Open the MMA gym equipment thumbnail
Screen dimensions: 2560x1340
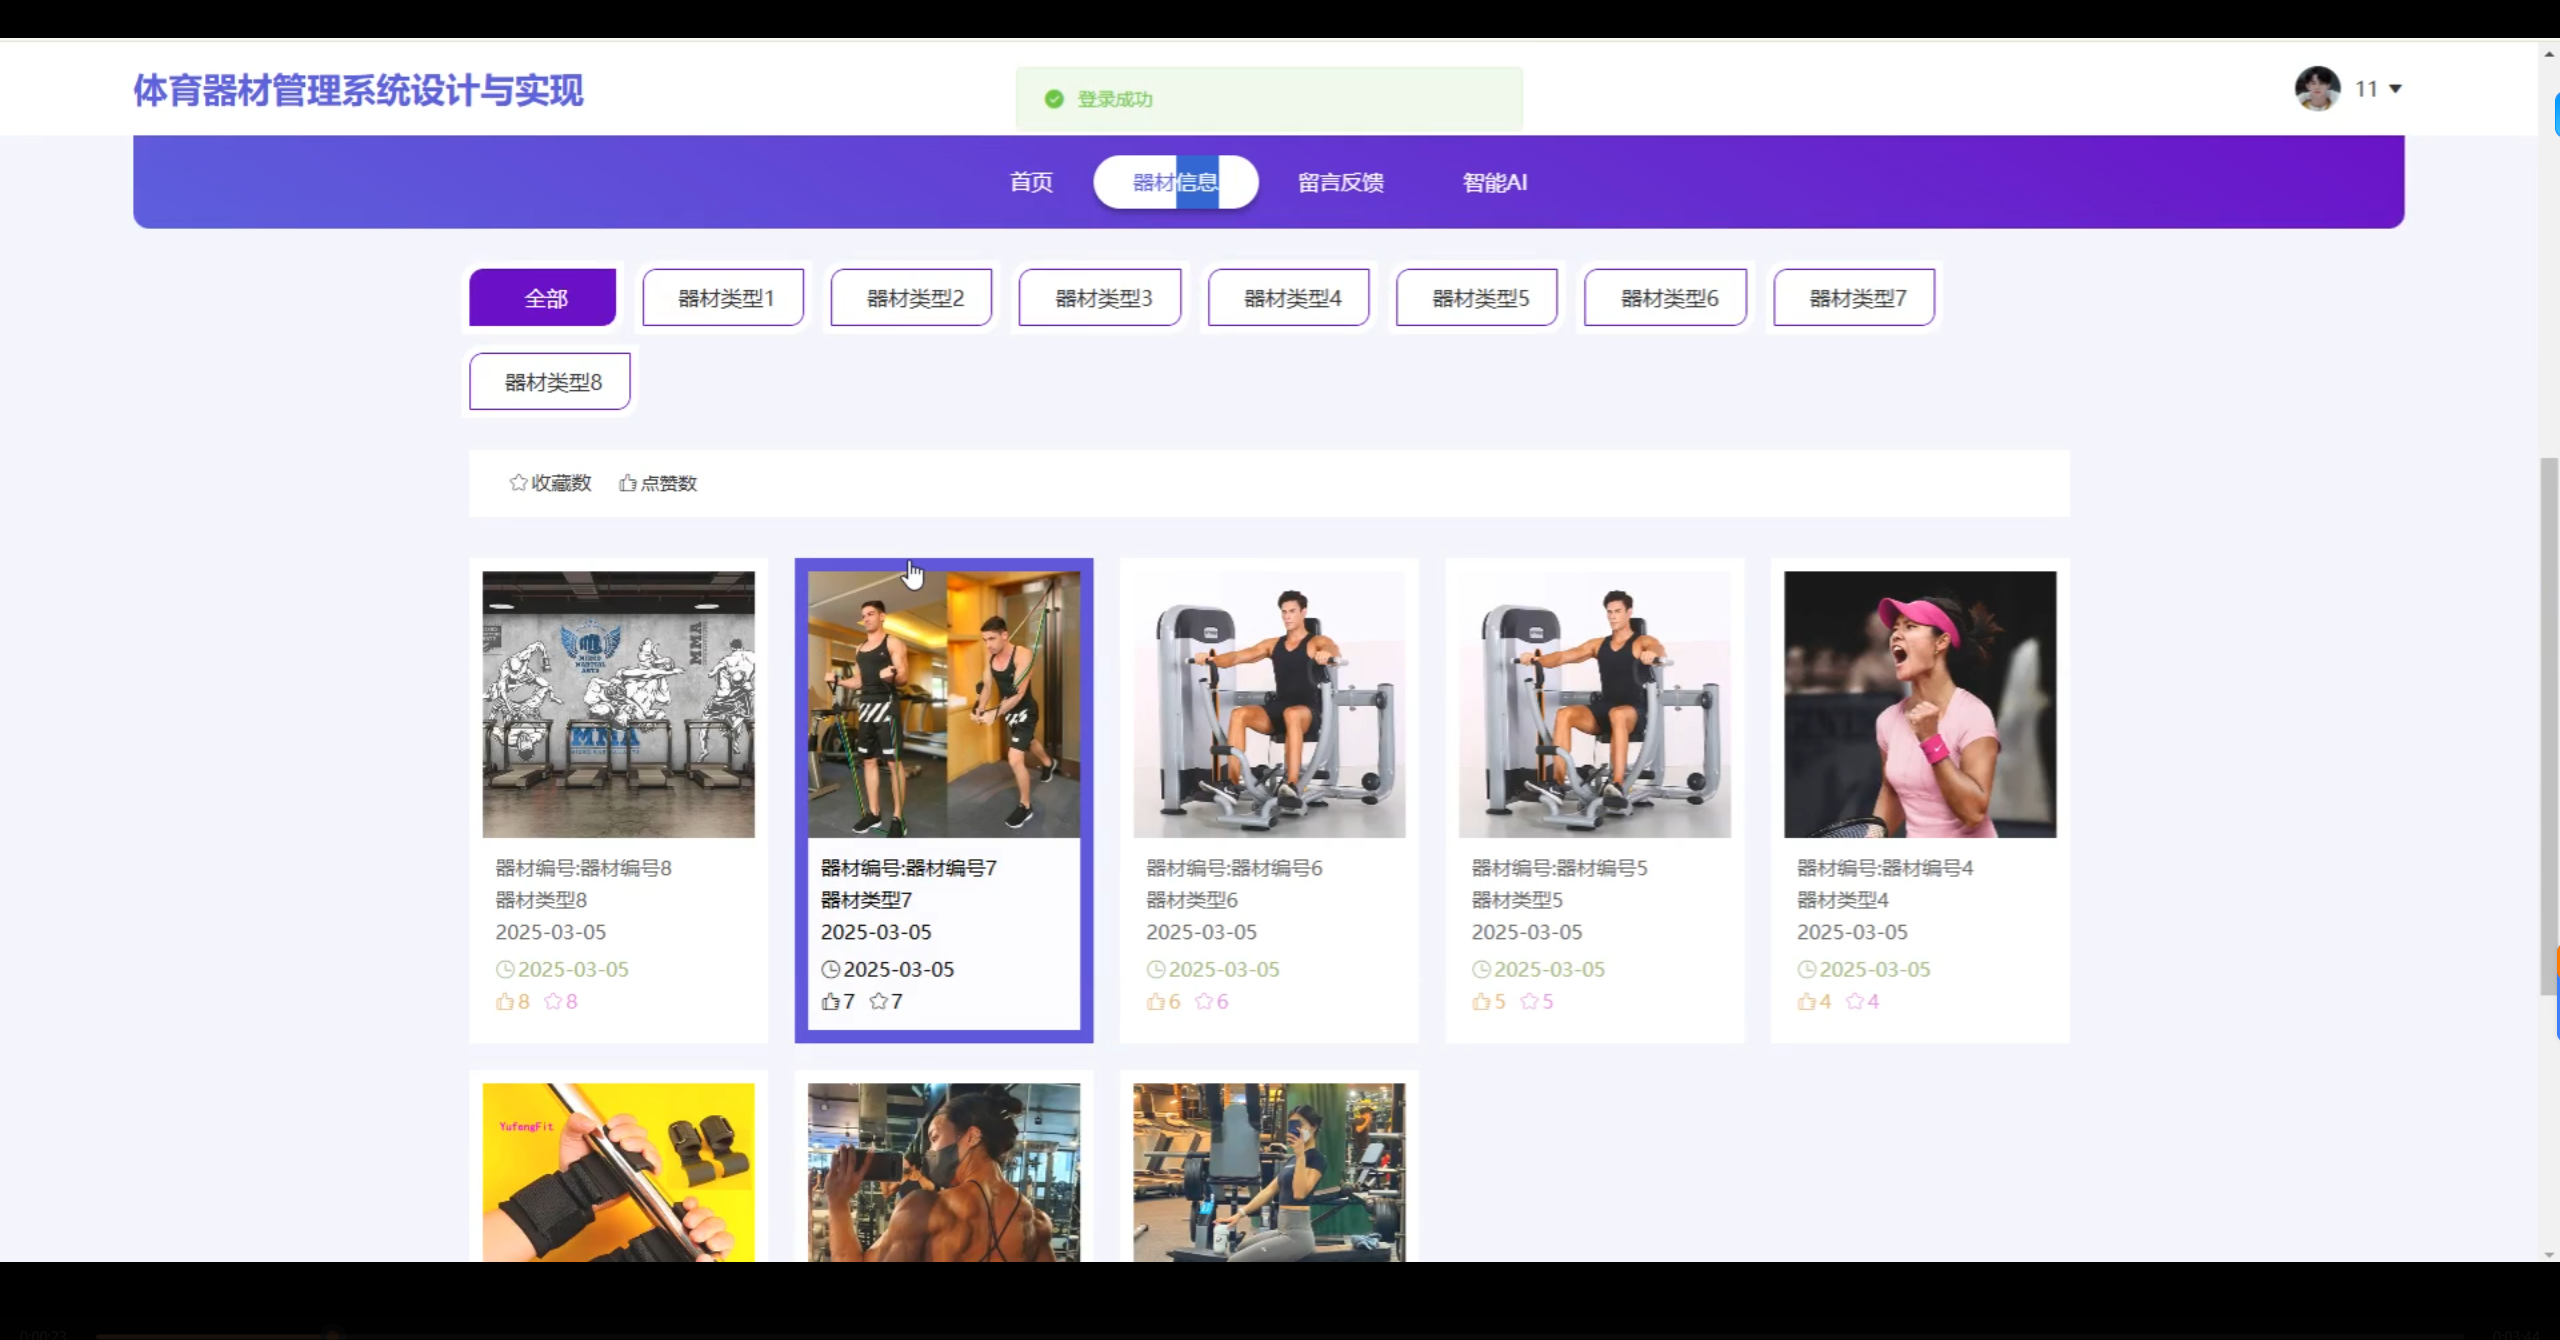(x=618, y=704)
